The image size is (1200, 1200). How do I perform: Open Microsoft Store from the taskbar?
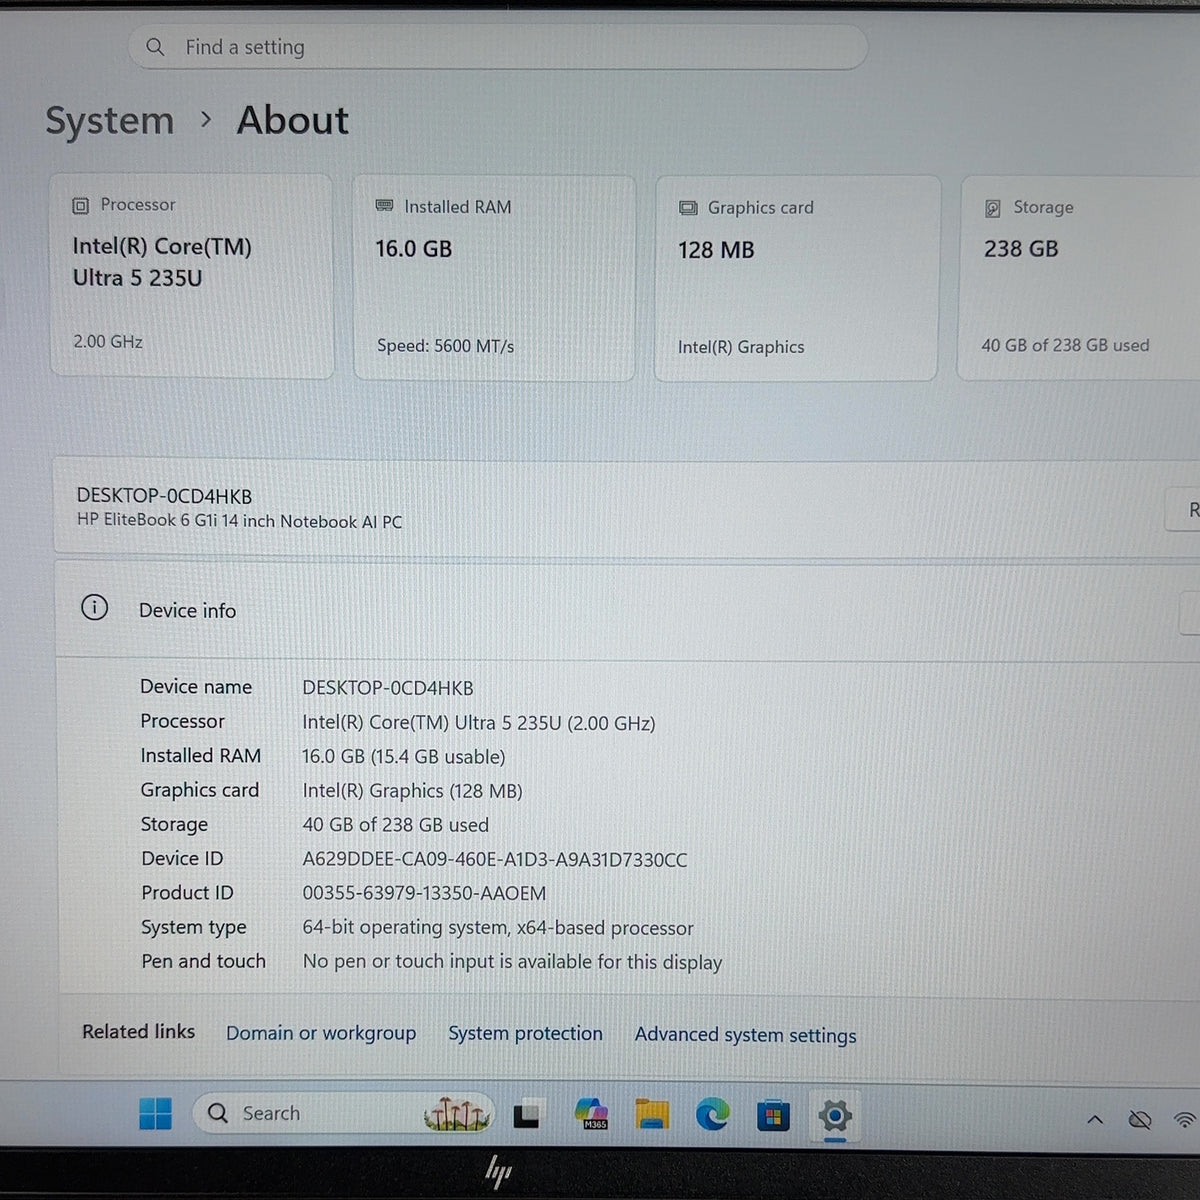point(773,1115)
